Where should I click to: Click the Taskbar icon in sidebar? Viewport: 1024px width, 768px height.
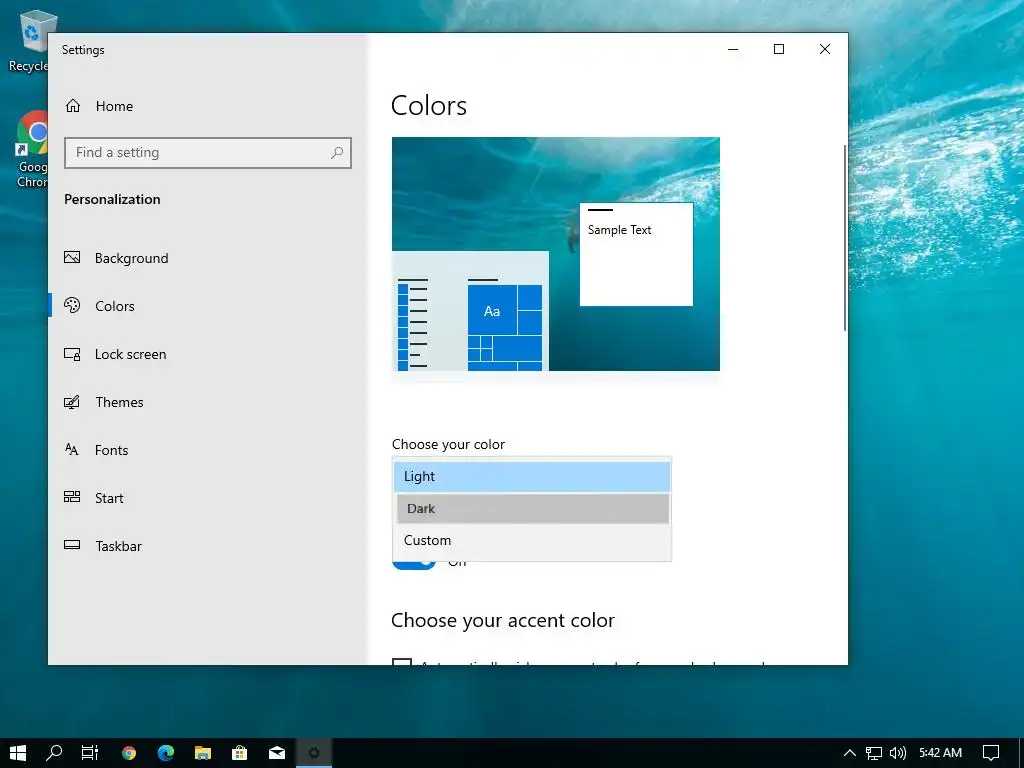click(72, 545)
